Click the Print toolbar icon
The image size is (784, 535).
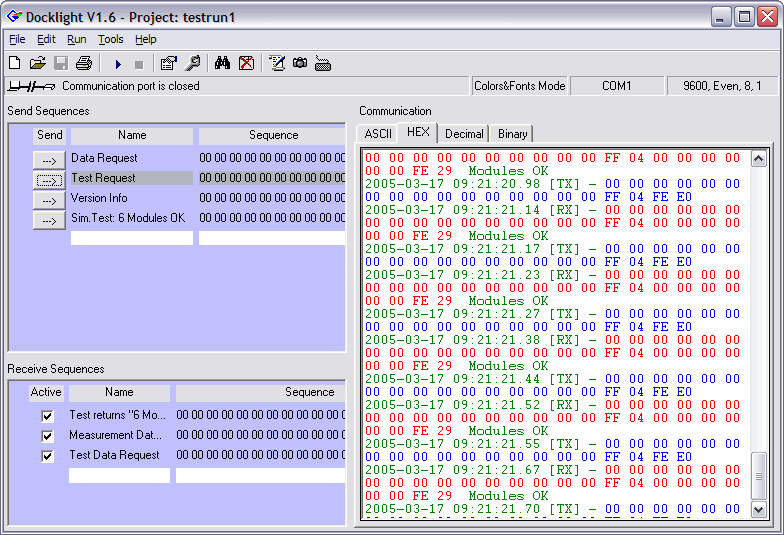point(84,63)
